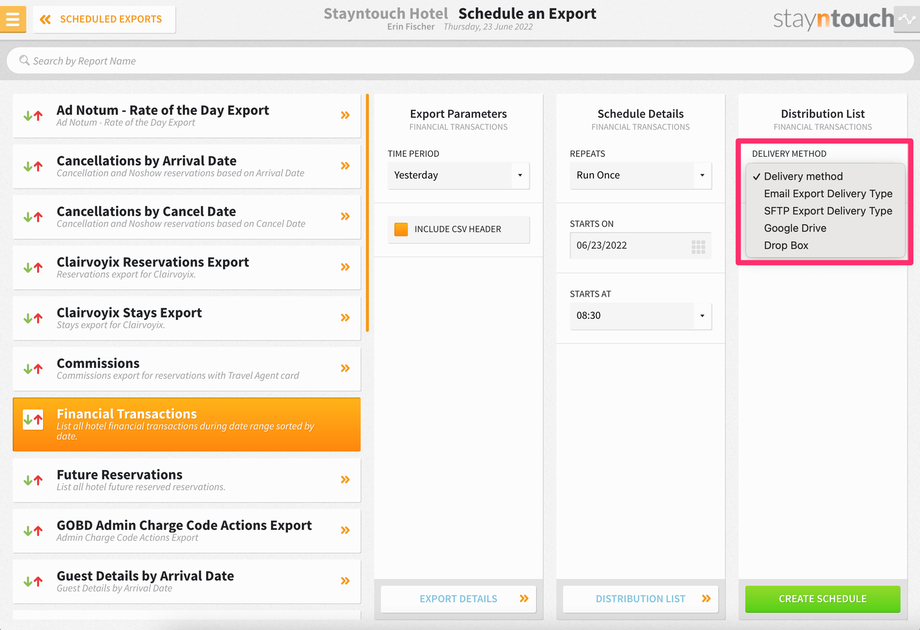Click chevron on Ad Notum Rate of the Day Export
The image size is (920, 630).
pos(345,116)
